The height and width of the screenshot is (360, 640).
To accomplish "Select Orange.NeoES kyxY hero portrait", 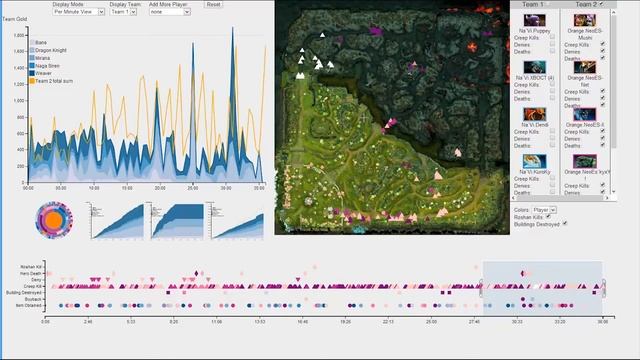I will 584,161.
